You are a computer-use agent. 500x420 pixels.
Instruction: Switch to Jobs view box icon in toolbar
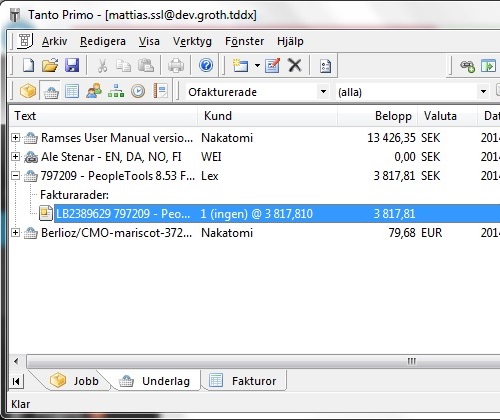pyautogui.click(x=28, y=91)
